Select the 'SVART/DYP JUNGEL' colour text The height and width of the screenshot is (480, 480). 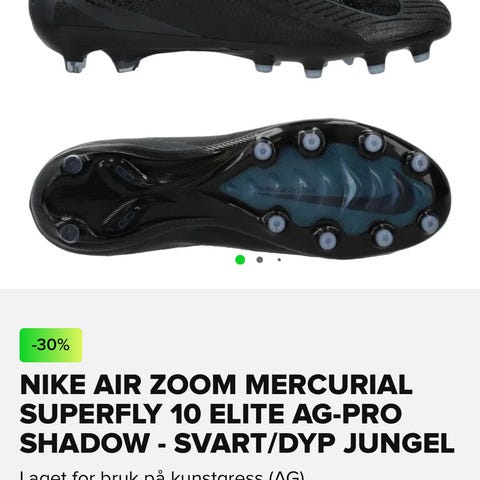(x=314, y=443)
